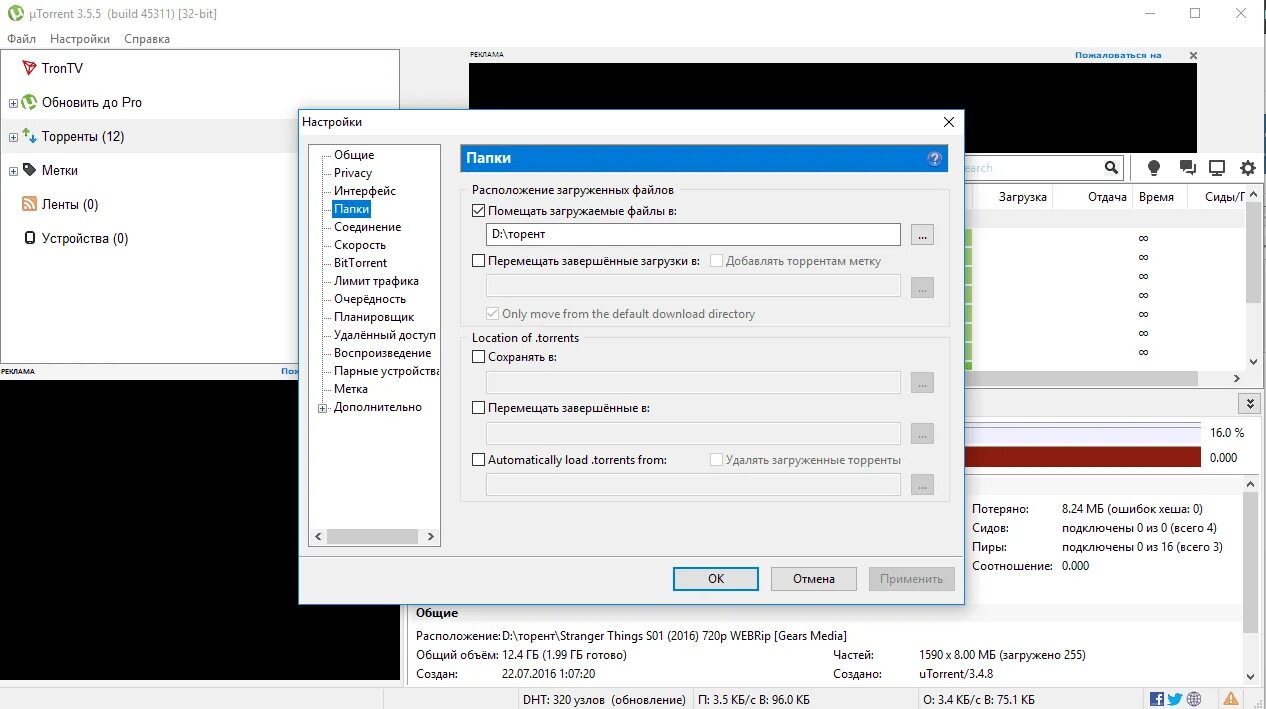Expand Обновить до Pro in sidebar
Viewport: 1266px width, 709px height.
click(13, 103)
